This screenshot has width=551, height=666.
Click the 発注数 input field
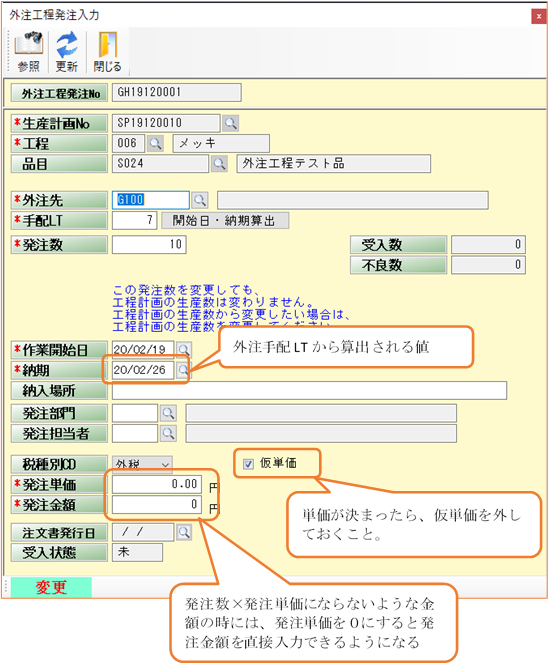(149, 245)
